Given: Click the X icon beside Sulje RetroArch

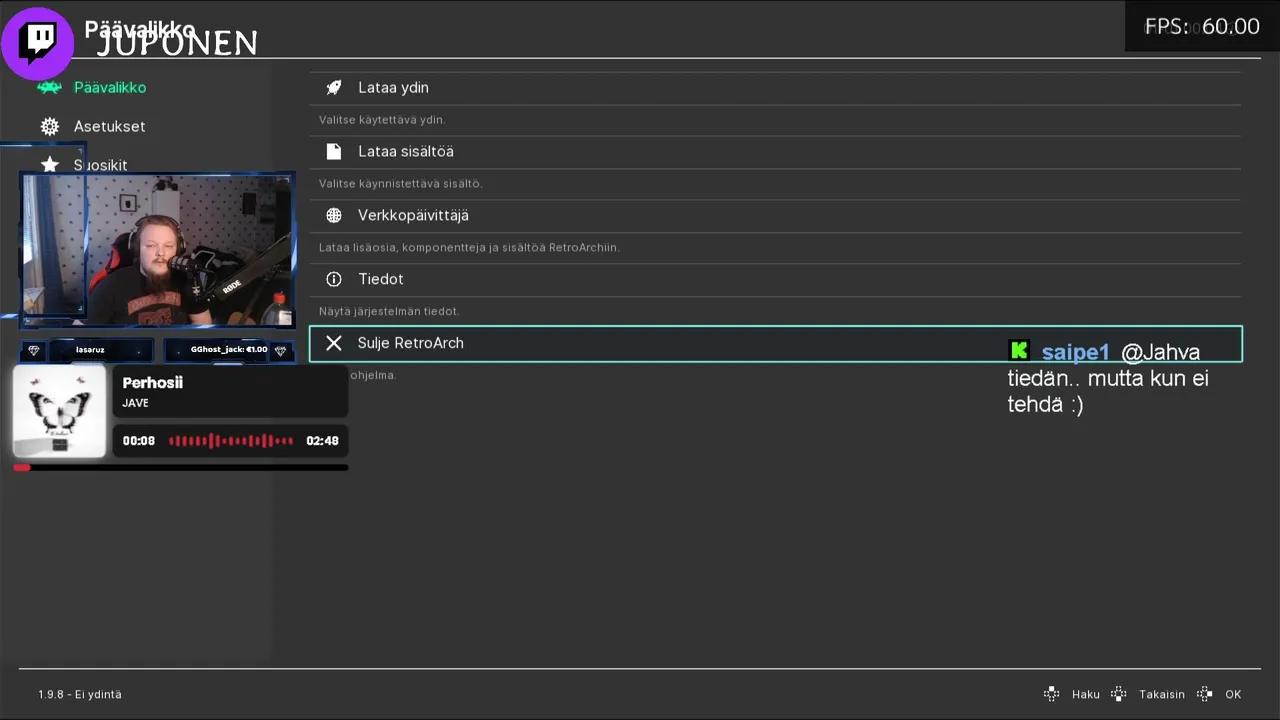Looking at the screenshot, I should (334, 343).
